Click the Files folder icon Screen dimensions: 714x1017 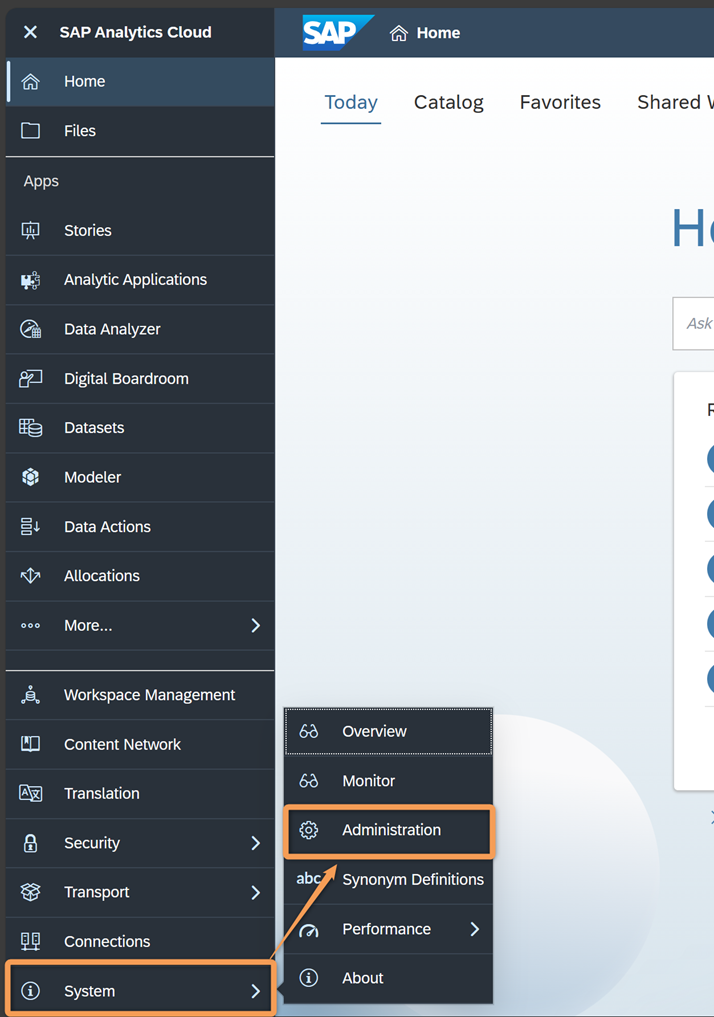pyautogui.click(x=30, y=130)
